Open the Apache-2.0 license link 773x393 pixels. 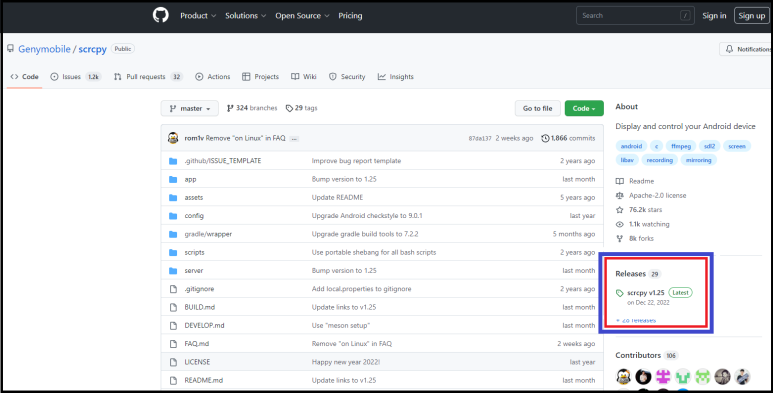tap(651, 195)
